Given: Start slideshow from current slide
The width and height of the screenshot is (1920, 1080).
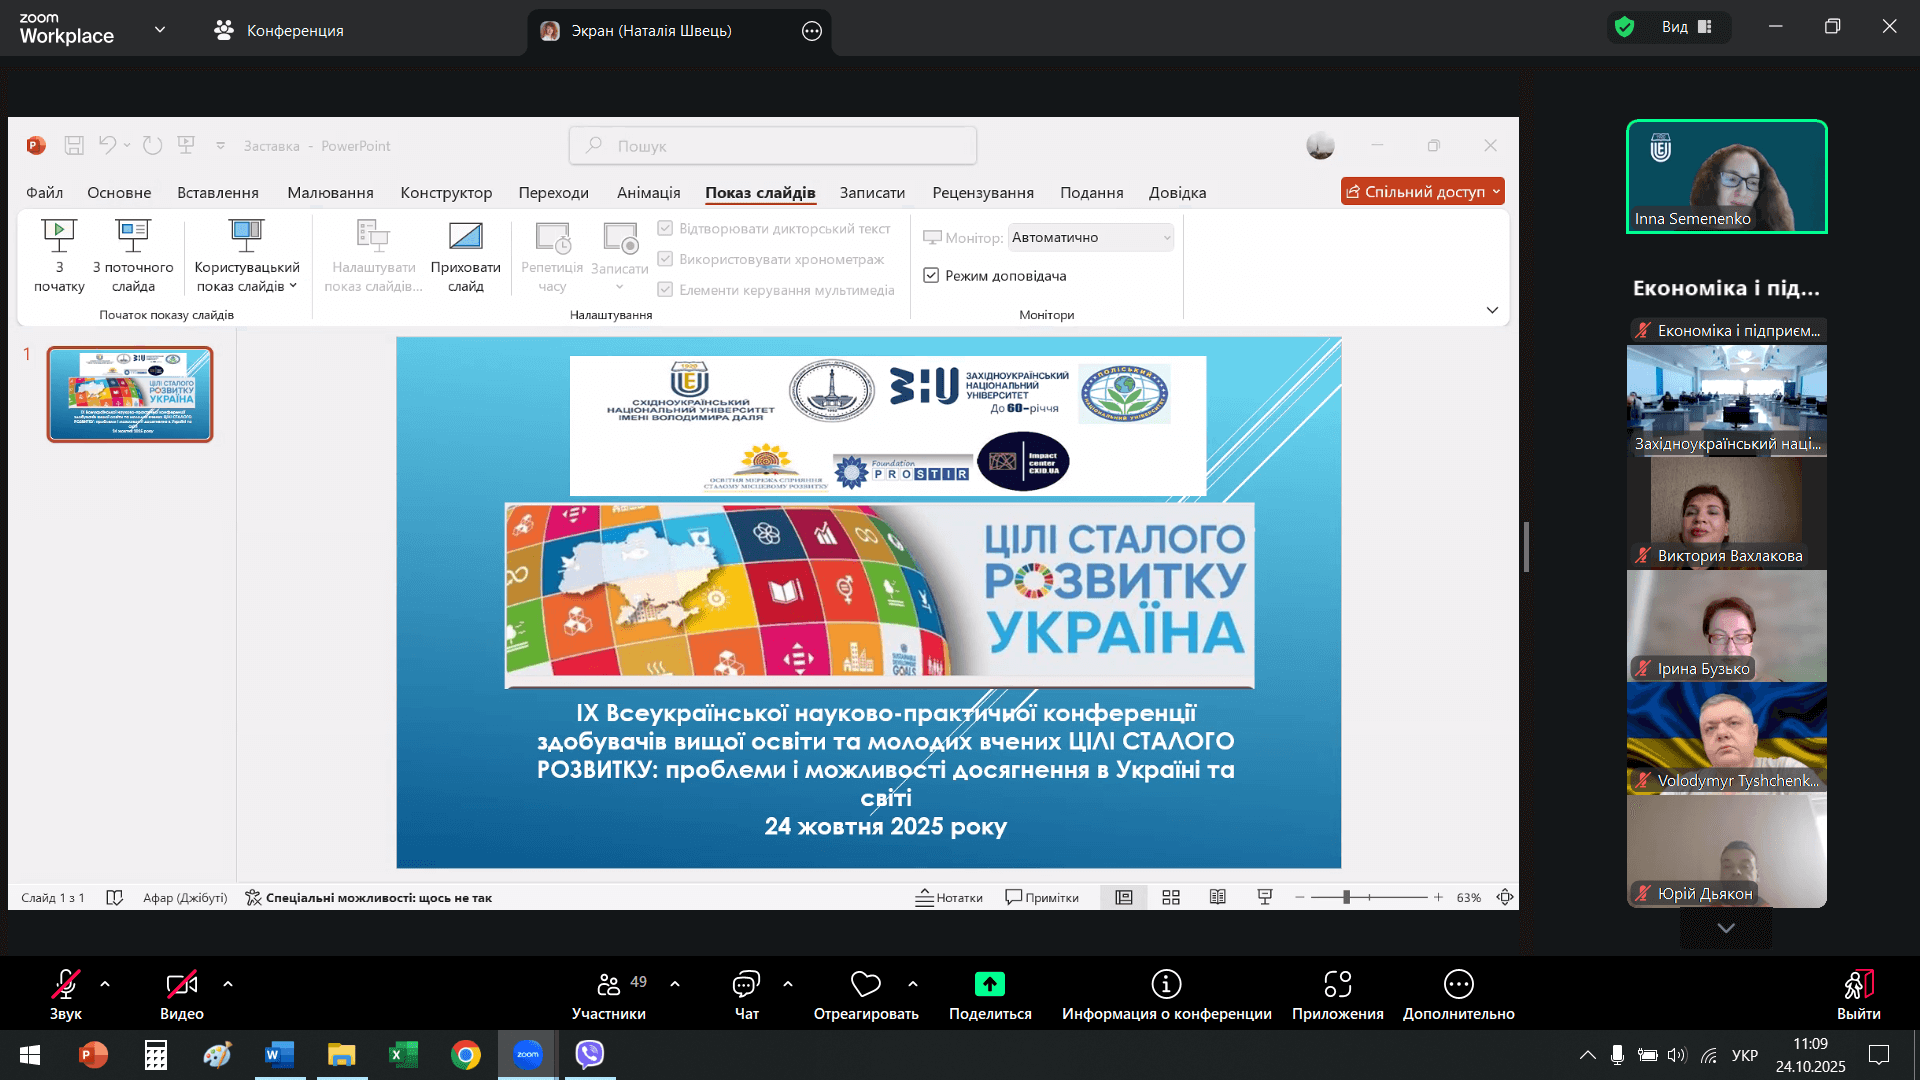Looking at the screenshot, I should (x=134, y=256).
